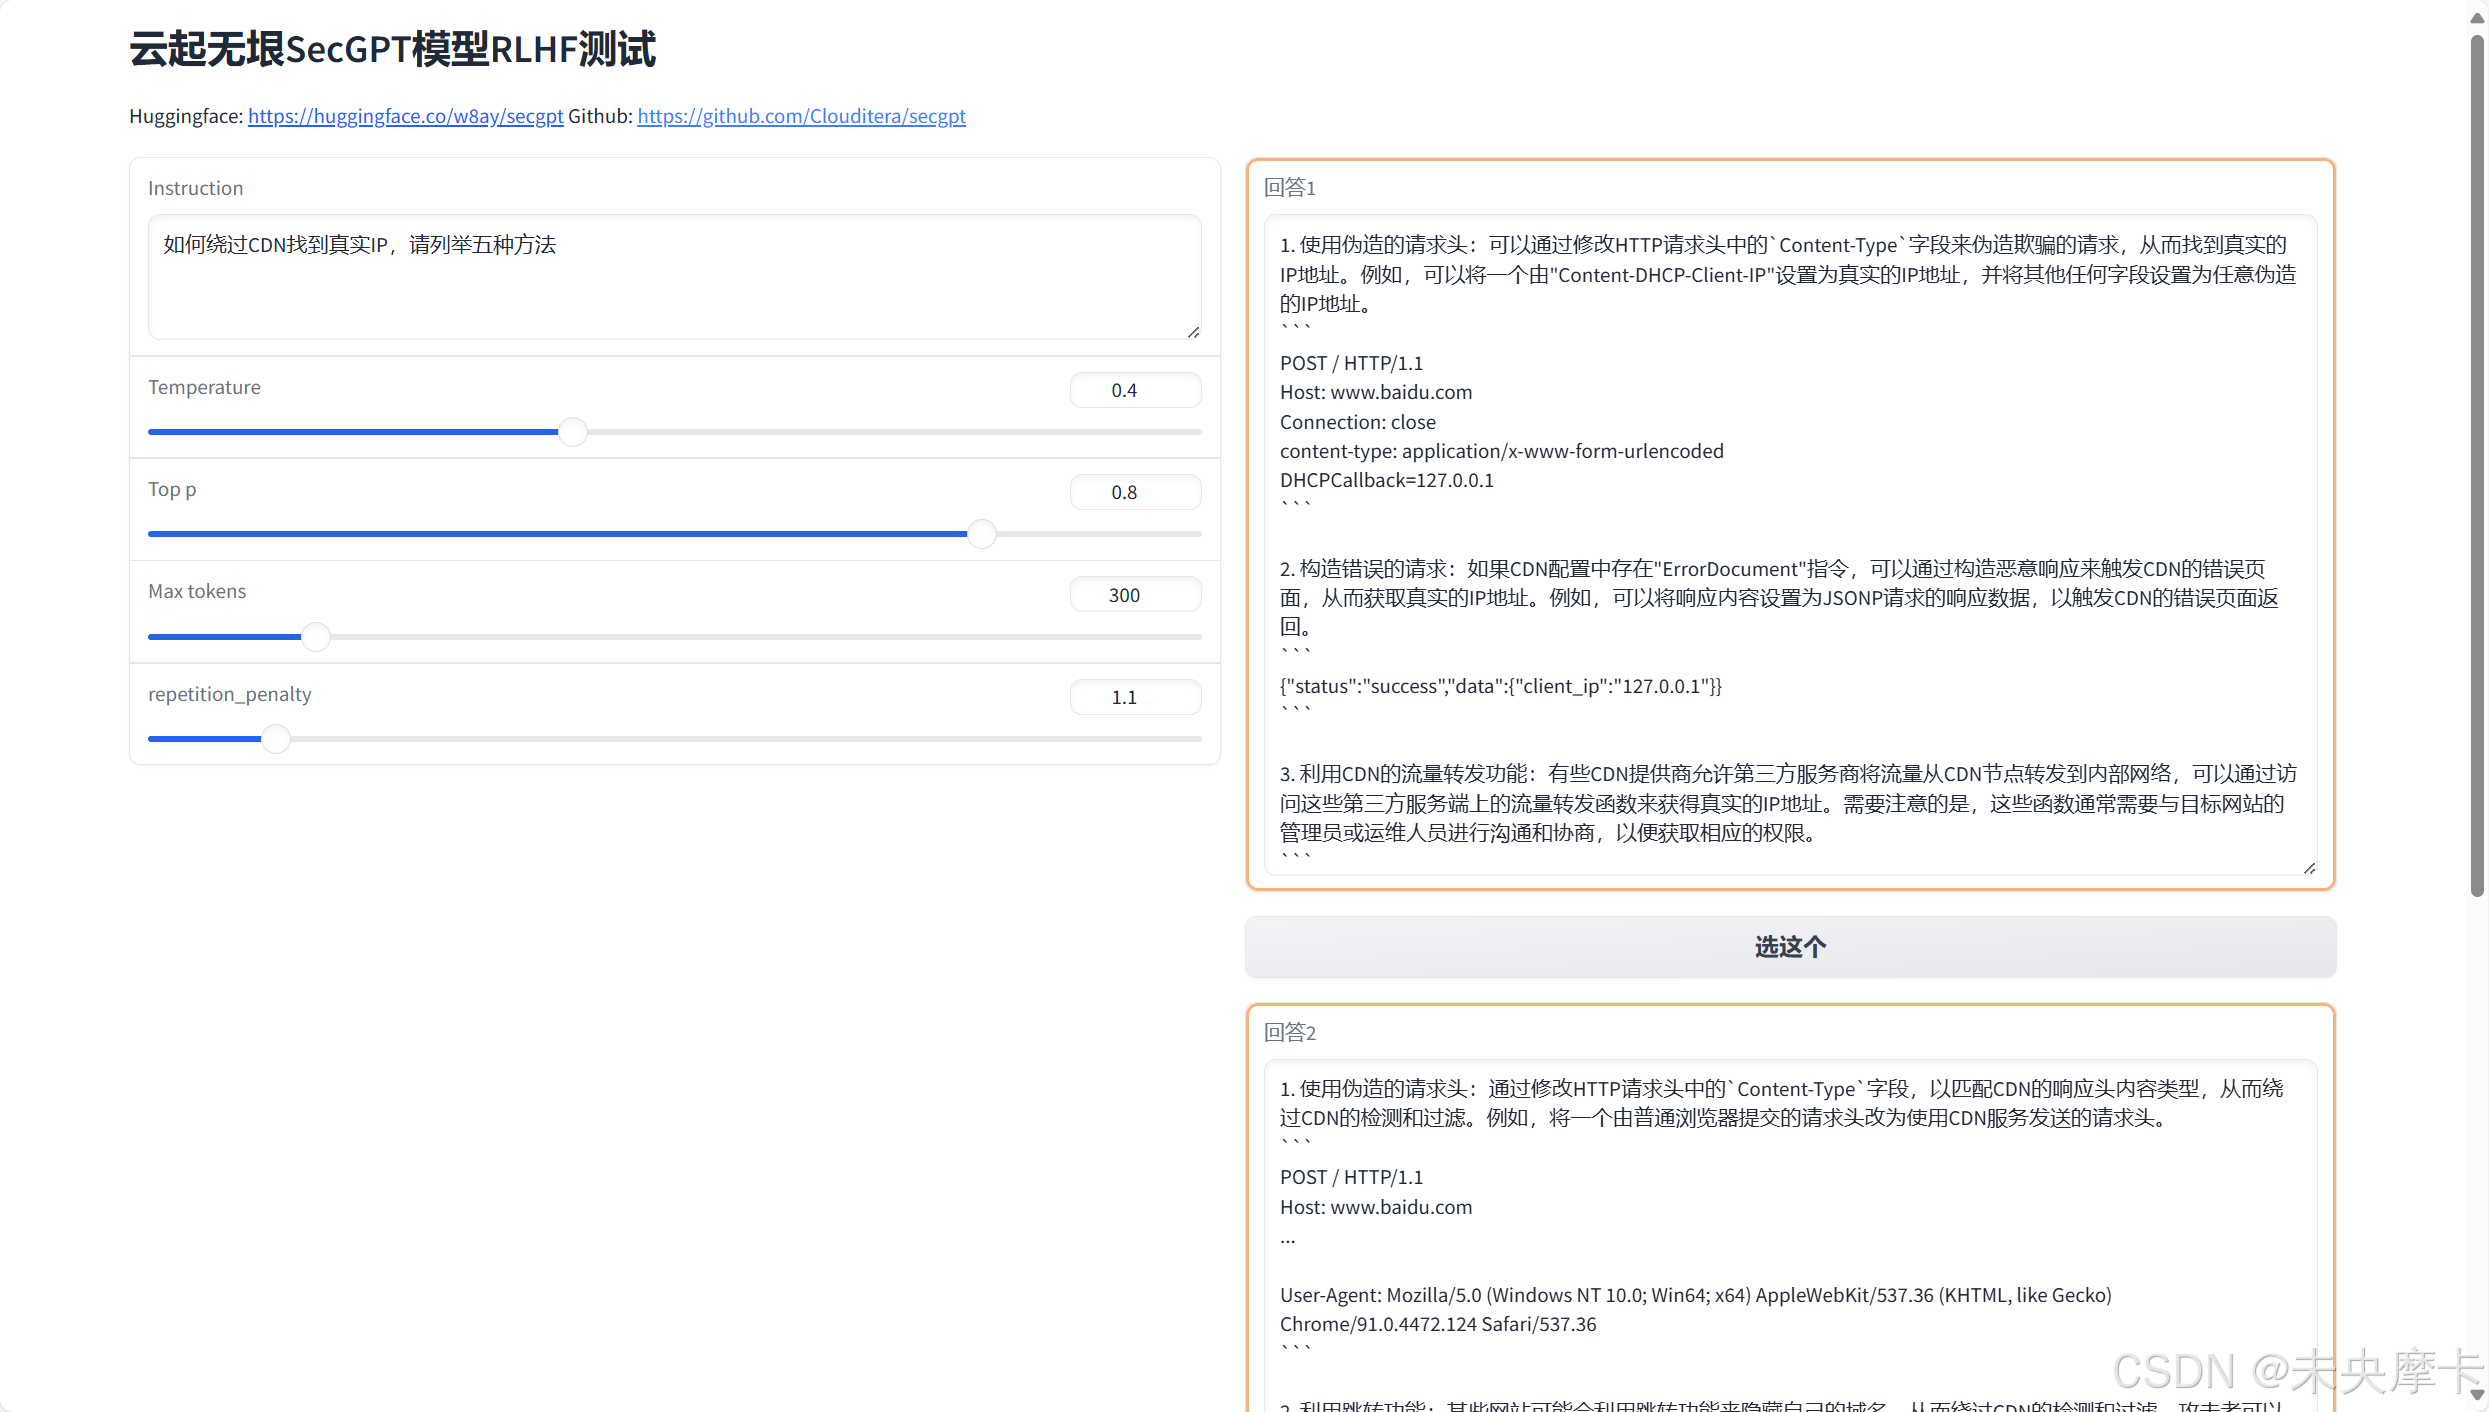Click the 选这个 selection button
The image size is (2489, 1412).
(x=1788, y=946)
